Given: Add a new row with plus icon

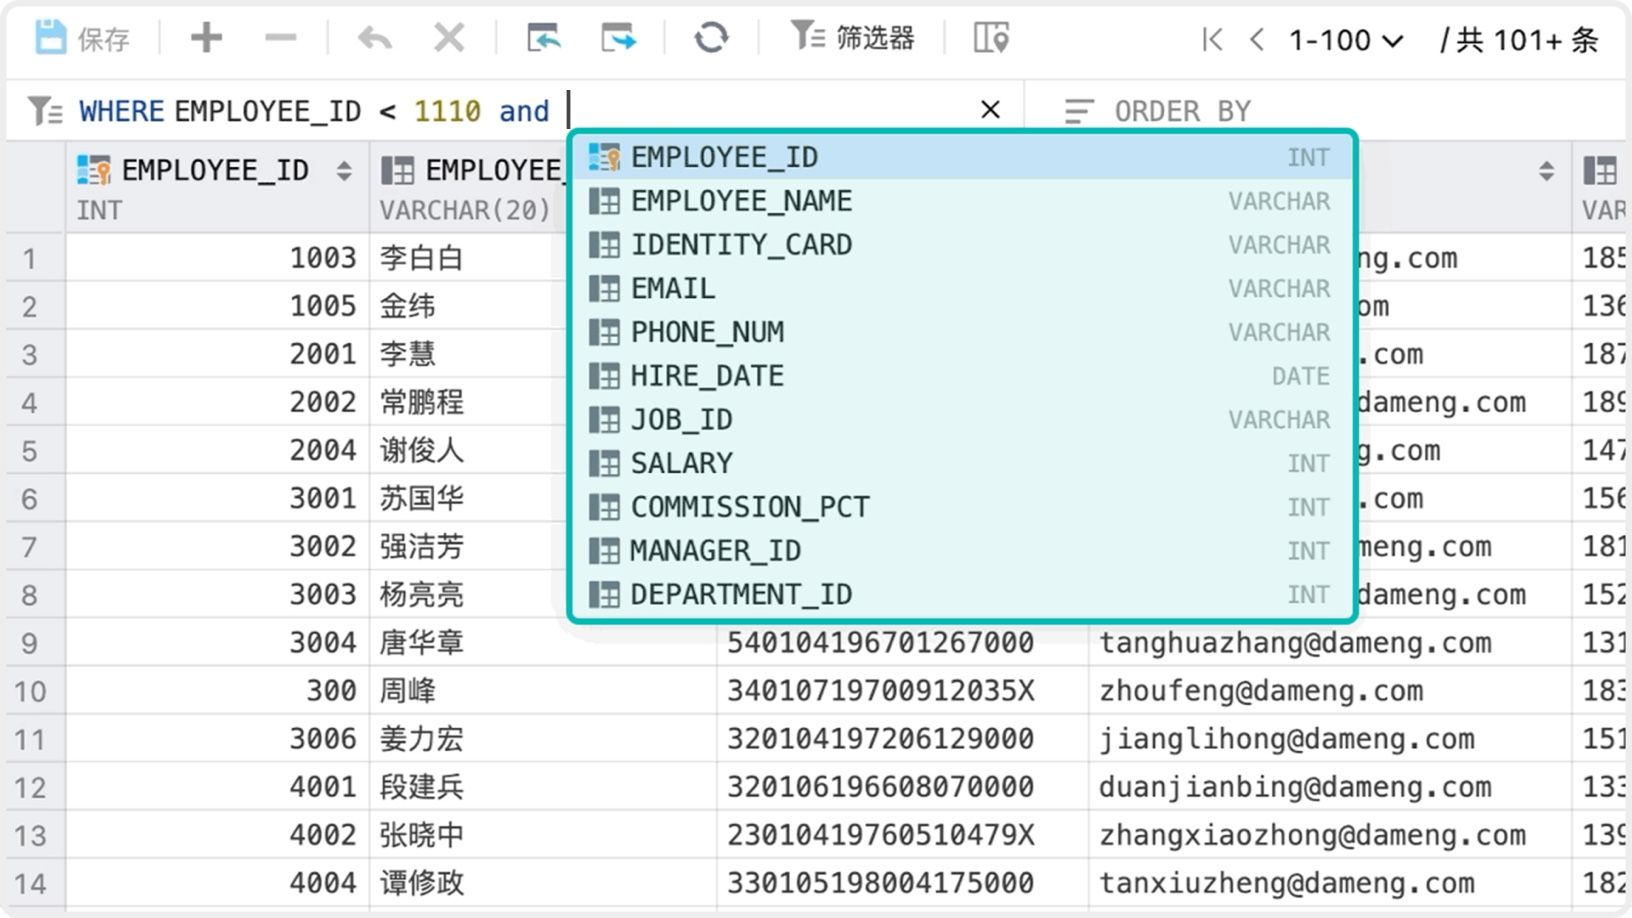Looking at the screenshot, I should point(206,38).
